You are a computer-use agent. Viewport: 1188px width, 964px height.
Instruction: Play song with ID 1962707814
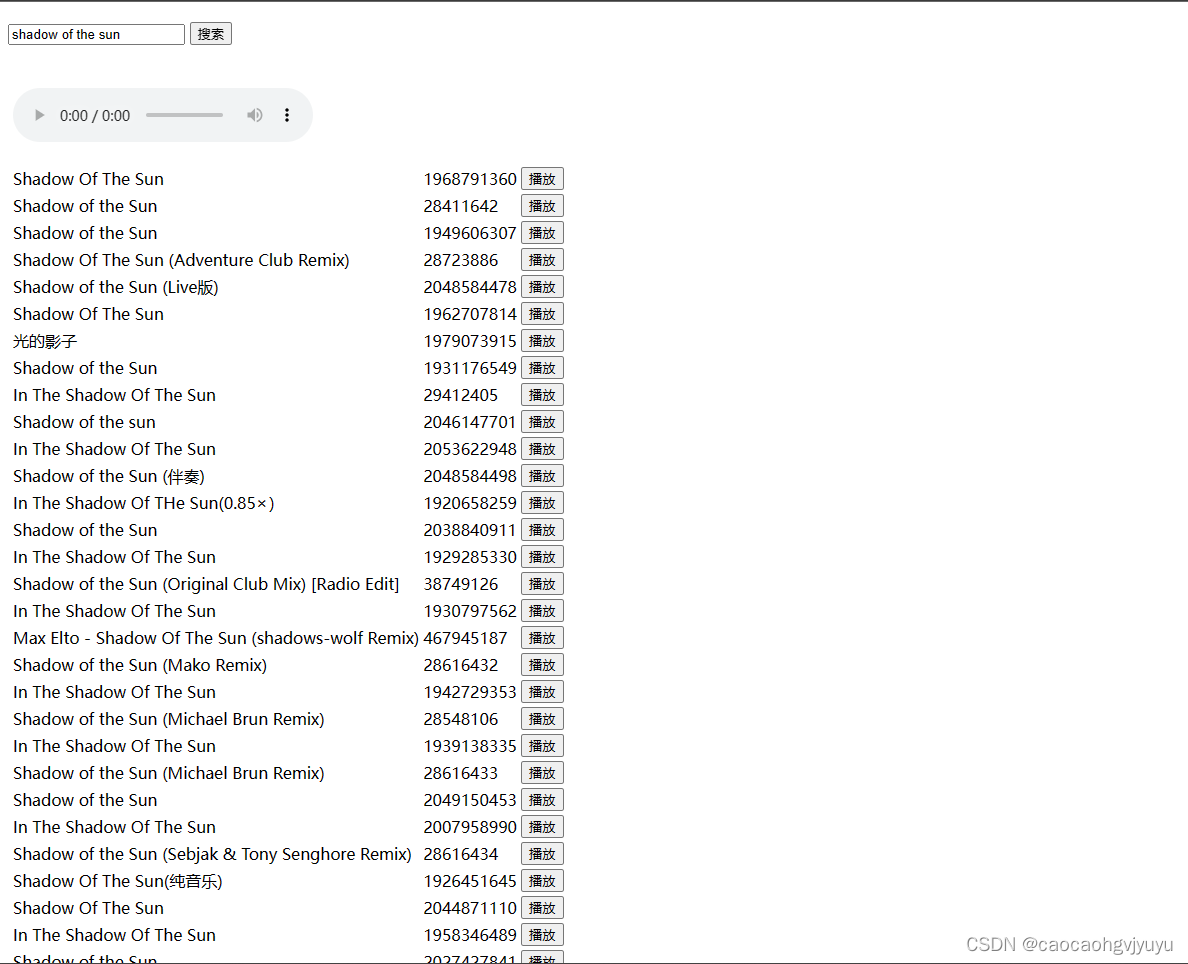542,314
